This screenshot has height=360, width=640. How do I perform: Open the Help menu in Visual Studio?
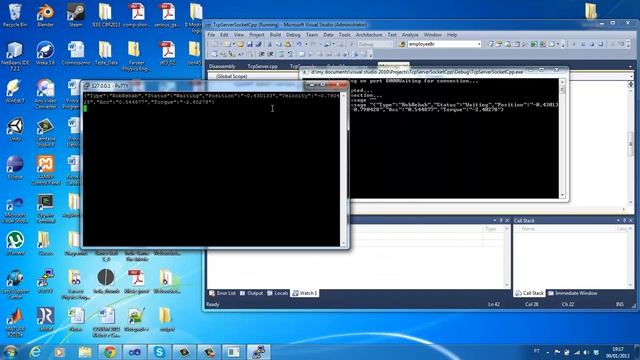click(451, 35)
